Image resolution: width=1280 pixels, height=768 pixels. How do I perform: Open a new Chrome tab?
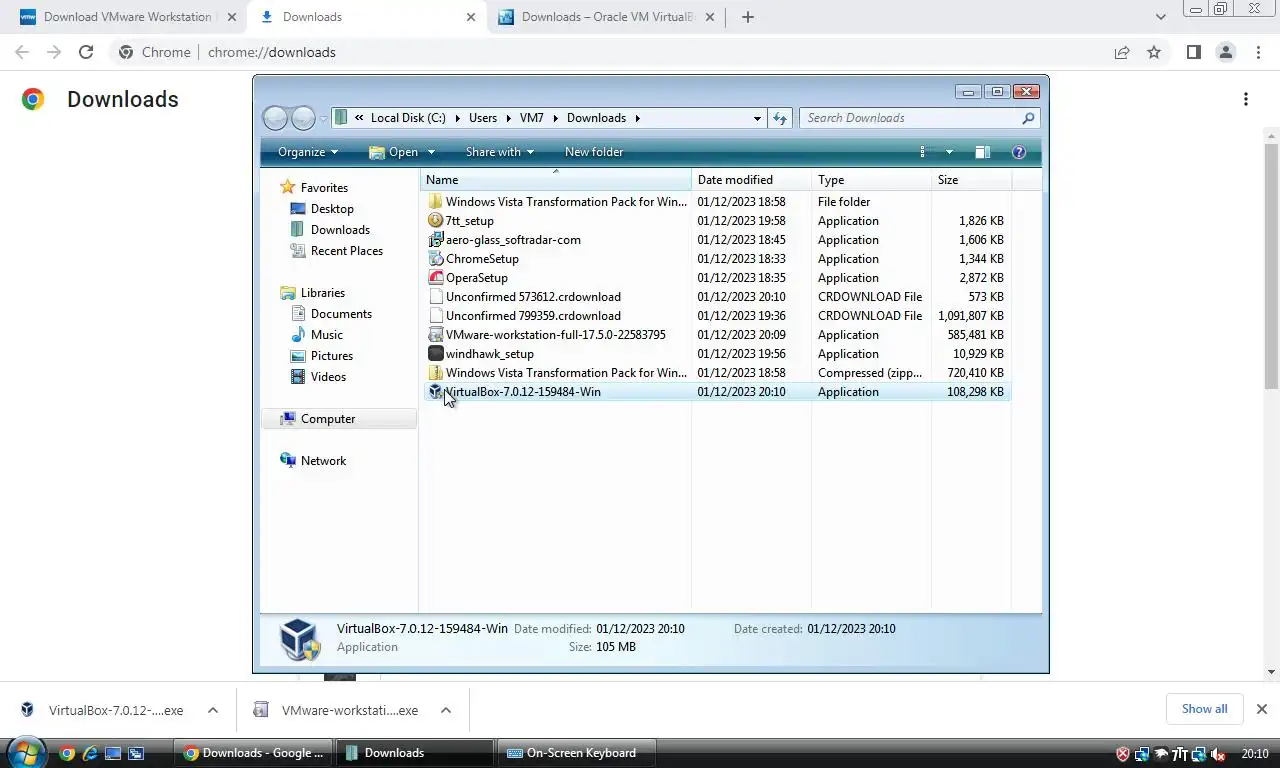pyautogui.click(x=747, y=17)
